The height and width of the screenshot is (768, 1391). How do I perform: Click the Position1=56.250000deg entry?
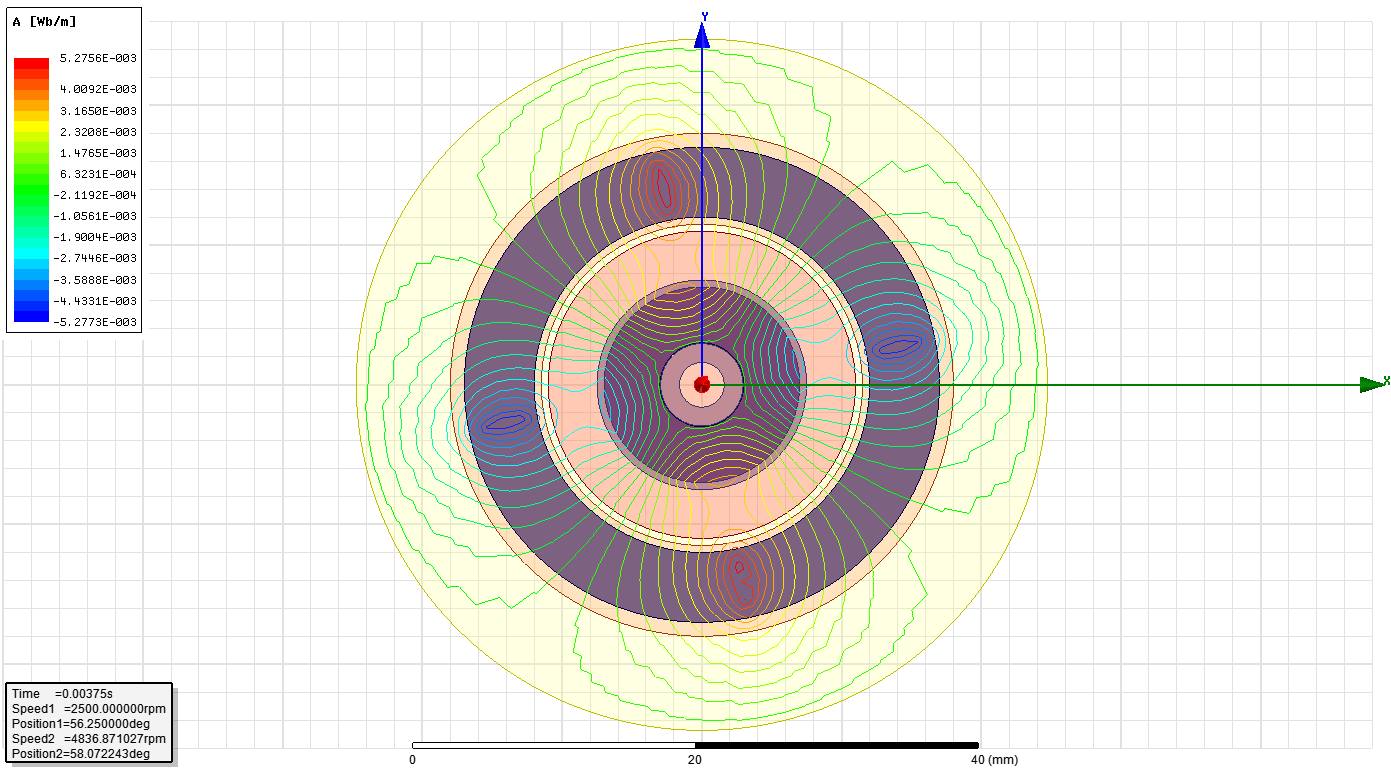[x=80, y=724]
